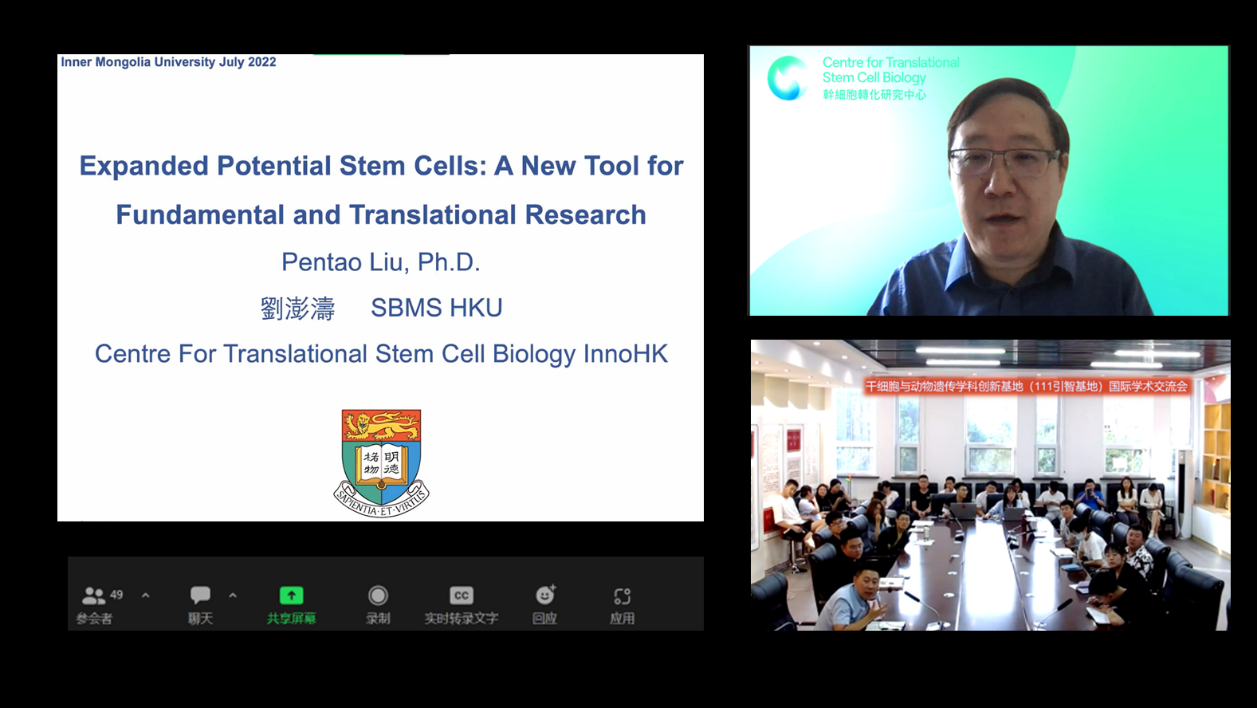This screenshot has width=1257, height=708.
Task: Expand the caret next to participants count
Action: (146, 596)
